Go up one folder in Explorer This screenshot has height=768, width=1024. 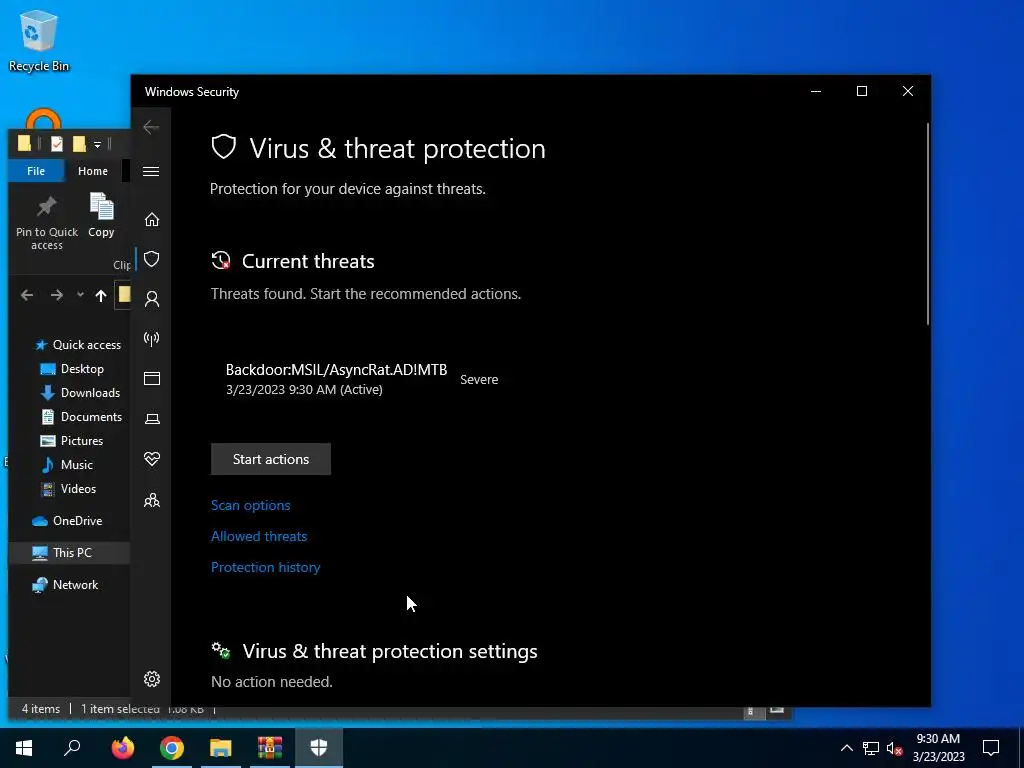tap(101, 295)
